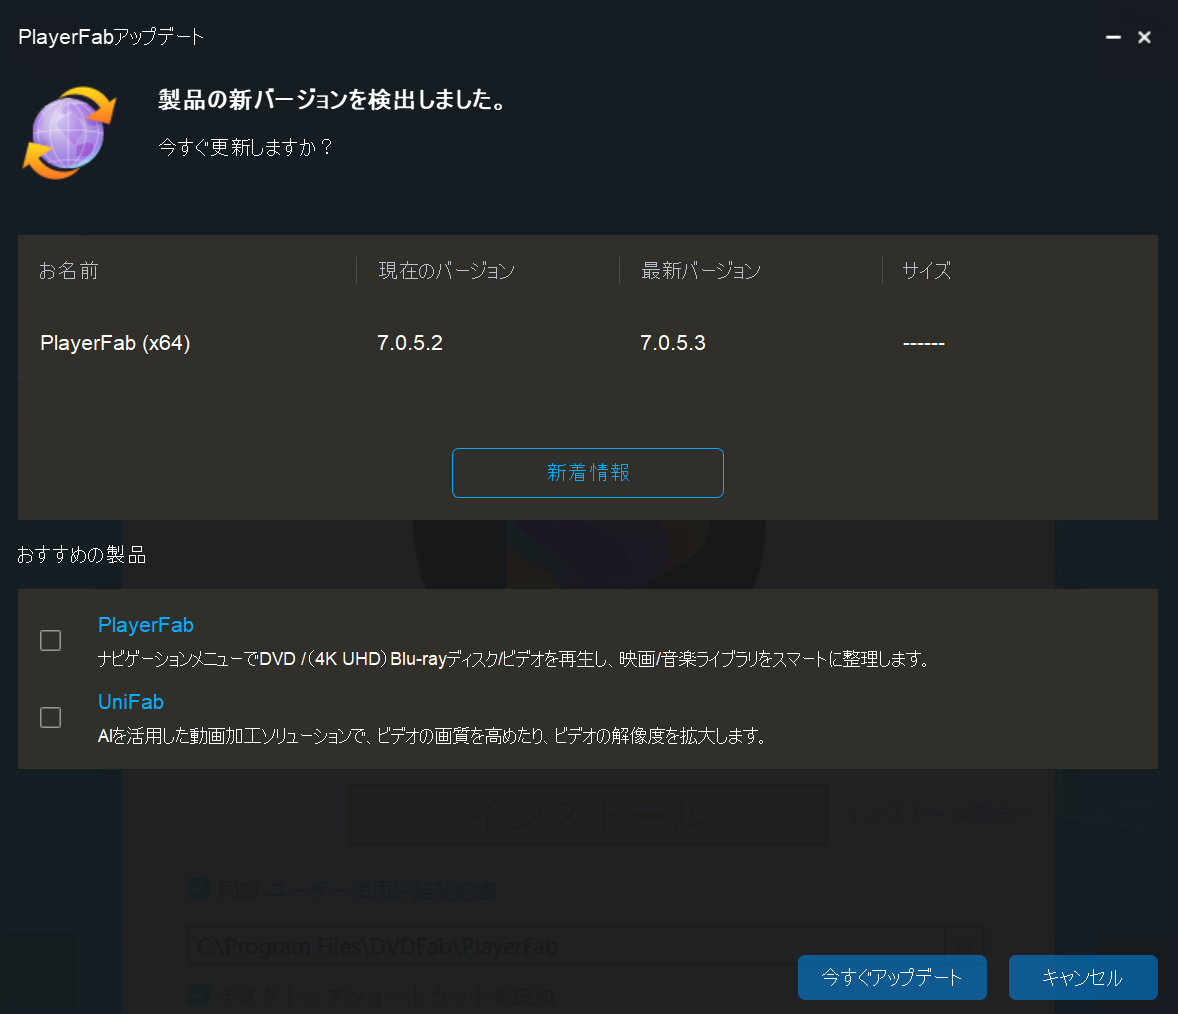Click the お名前 column header

coord(68,270)
